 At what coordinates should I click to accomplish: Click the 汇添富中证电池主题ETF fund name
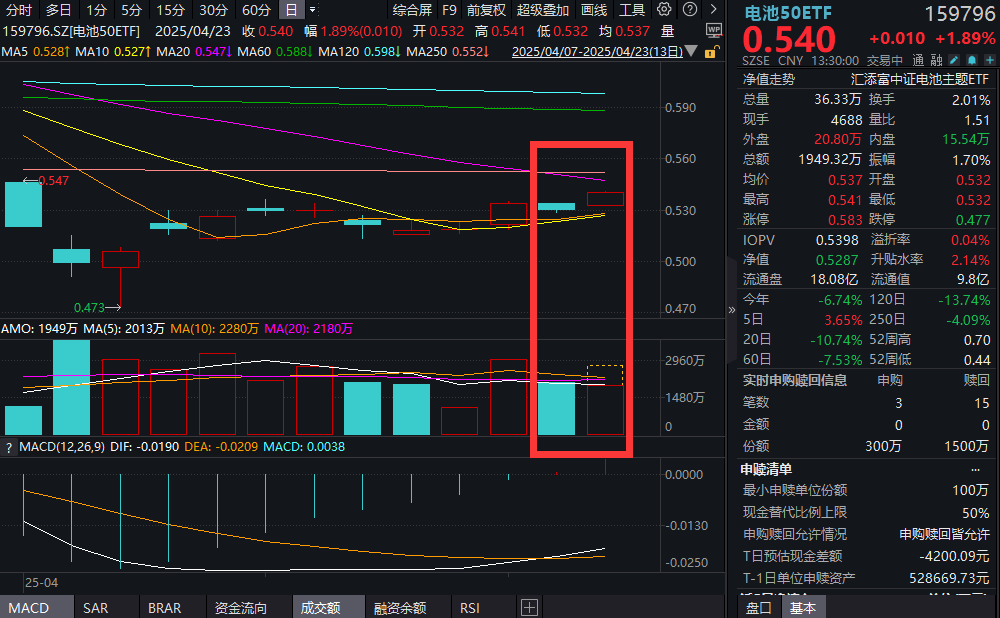920,79
